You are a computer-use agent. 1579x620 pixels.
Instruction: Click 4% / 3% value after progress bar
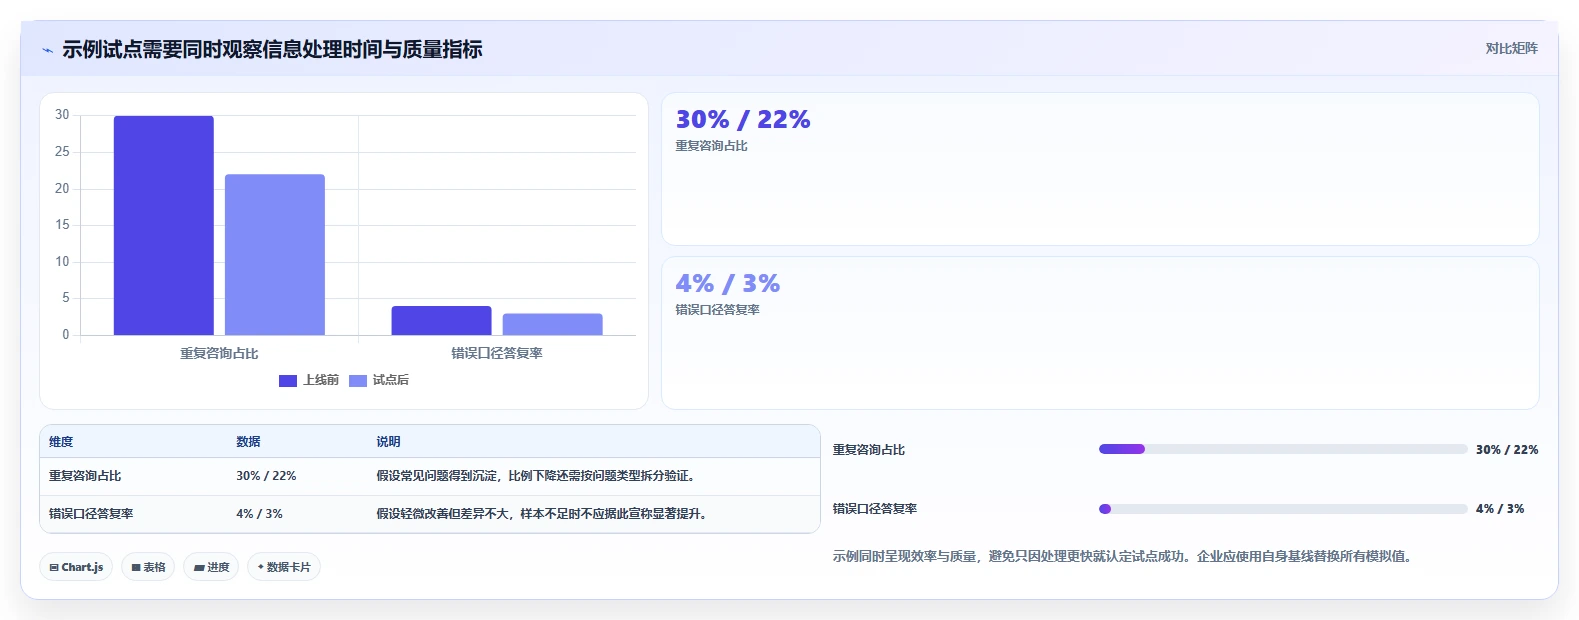(x=1500, y=509)
